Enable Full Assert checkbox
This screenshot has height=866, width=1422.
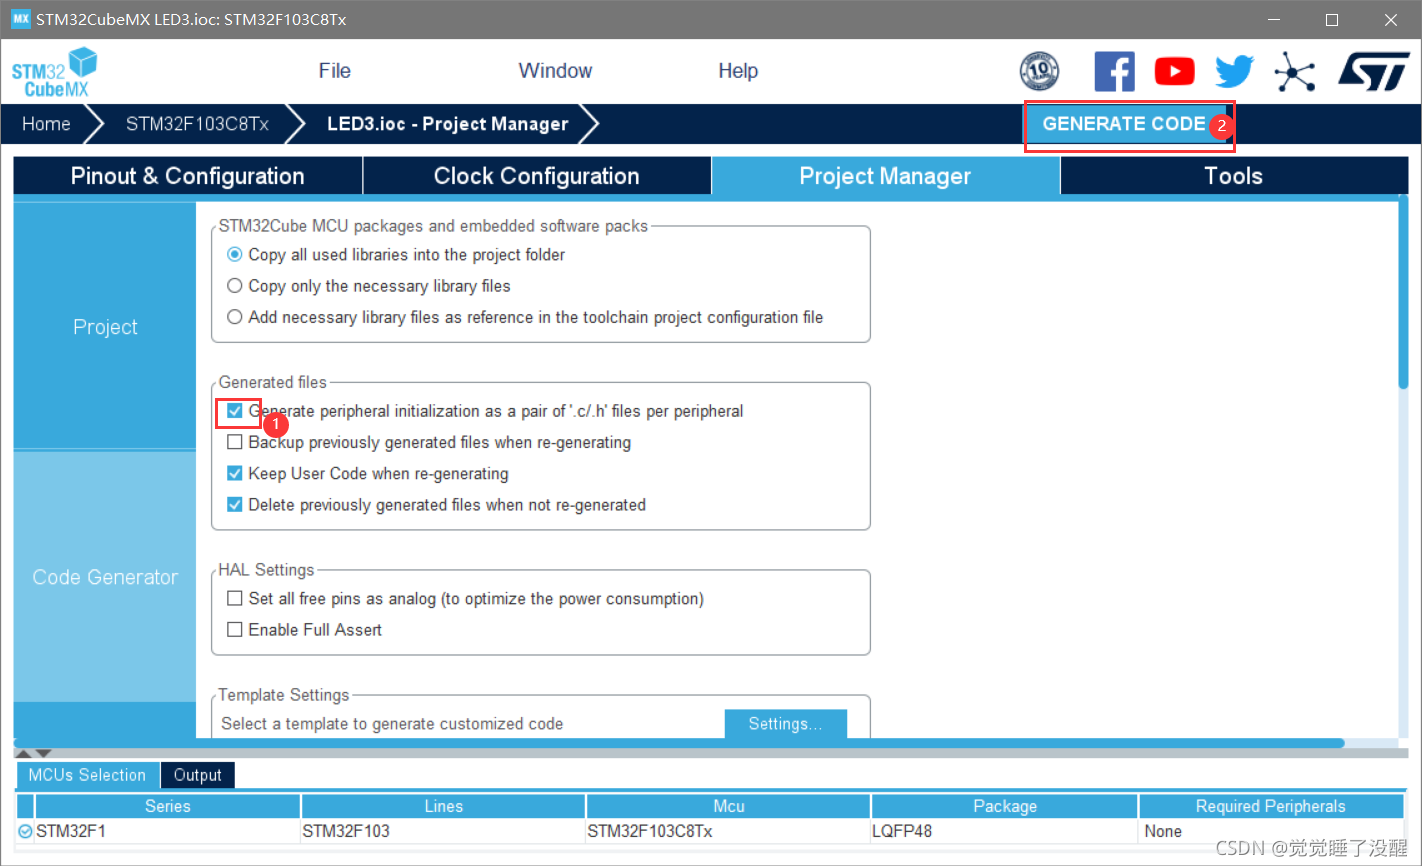pos(234,630)
